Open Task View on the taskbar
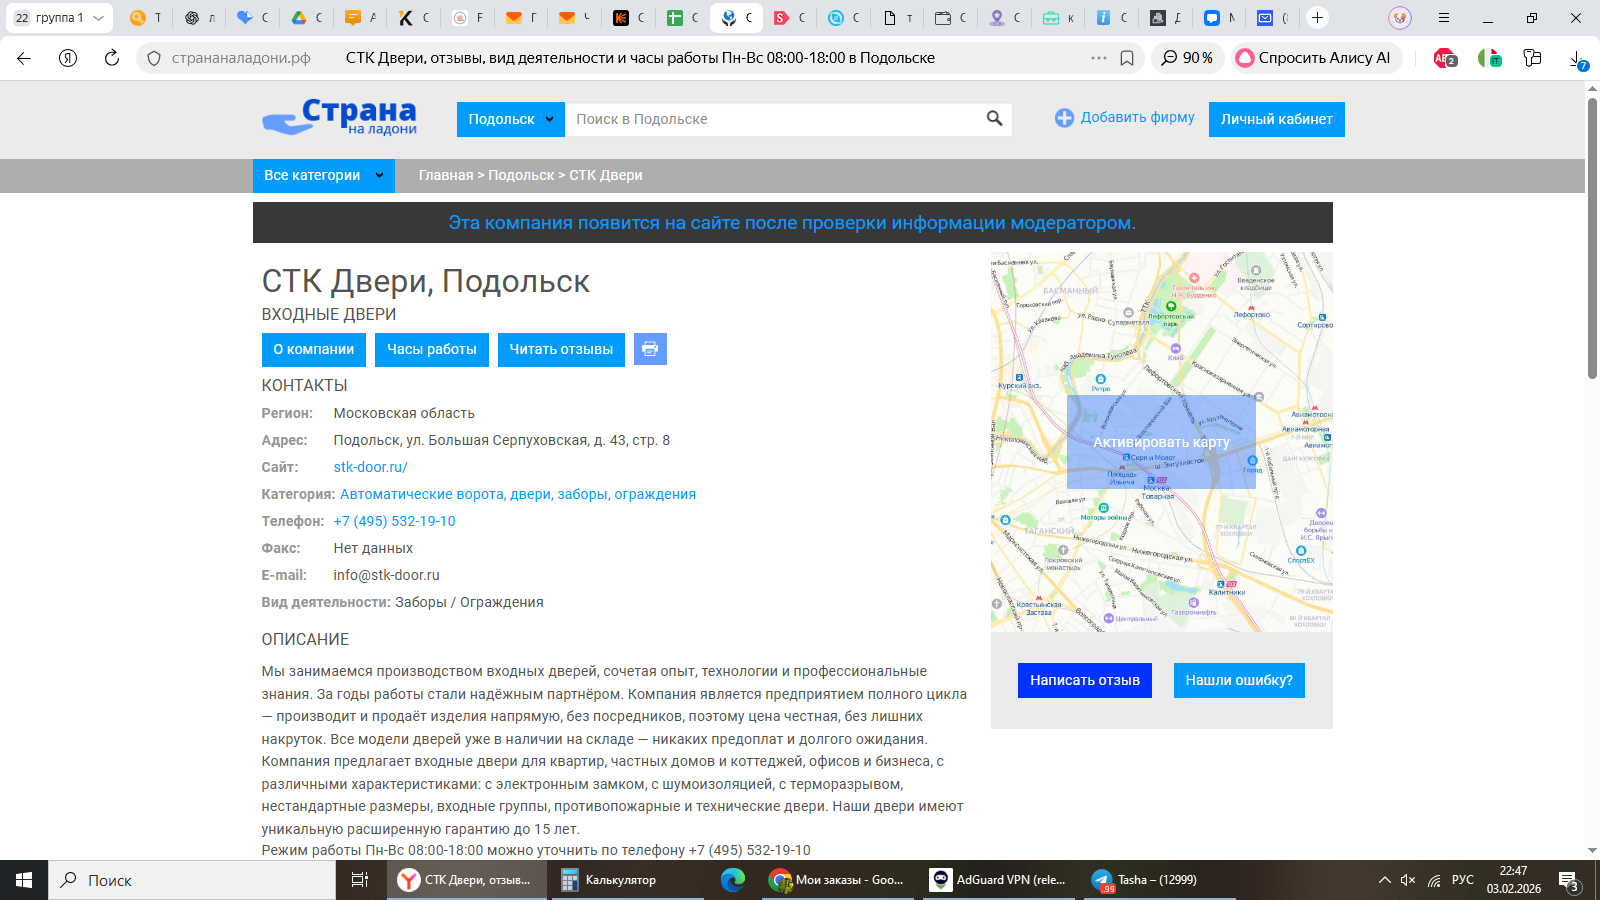 tap(360, 880)
